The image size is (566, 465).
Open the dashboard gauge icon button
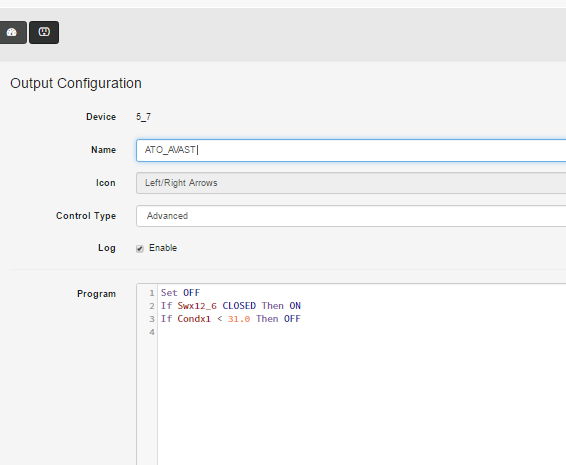point(12,32)
